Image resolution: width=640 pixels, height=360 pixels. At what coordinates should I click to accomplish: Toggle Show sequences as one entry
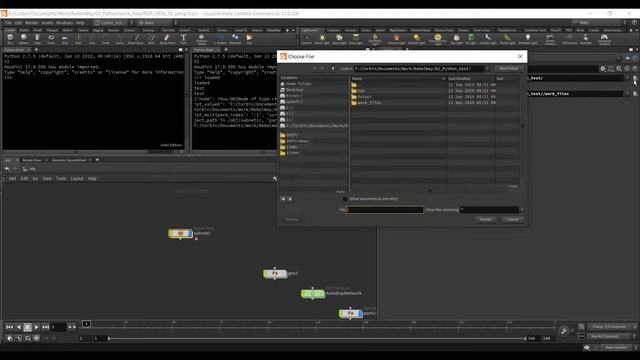[345, 199]
